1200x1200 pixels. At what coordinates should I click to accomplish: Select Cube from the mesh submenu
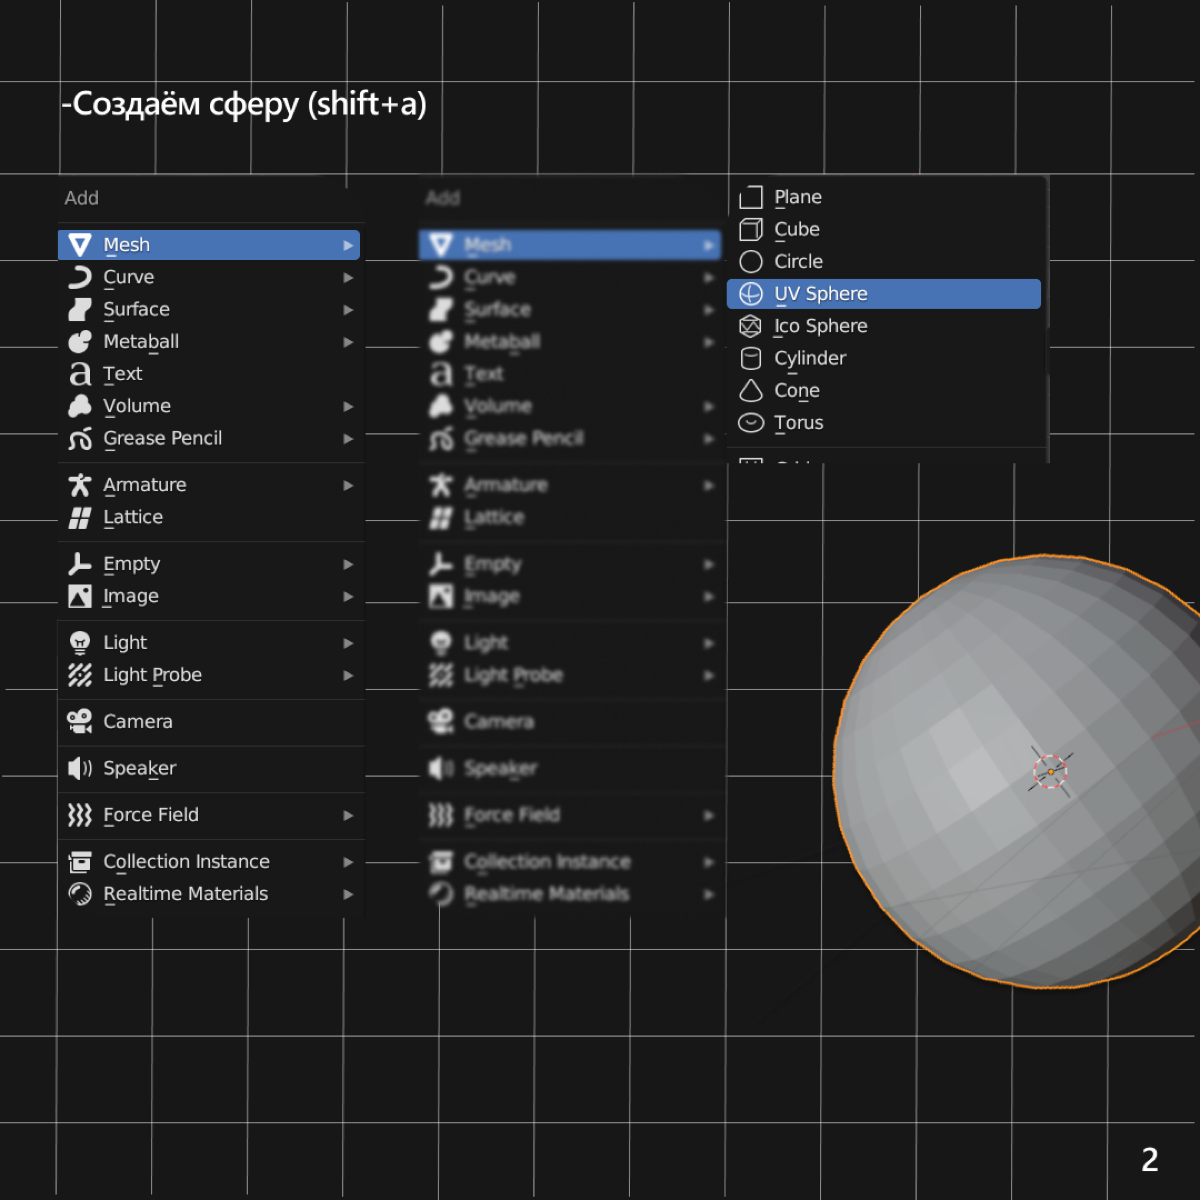pyautogui.click(x=797, y=229)
